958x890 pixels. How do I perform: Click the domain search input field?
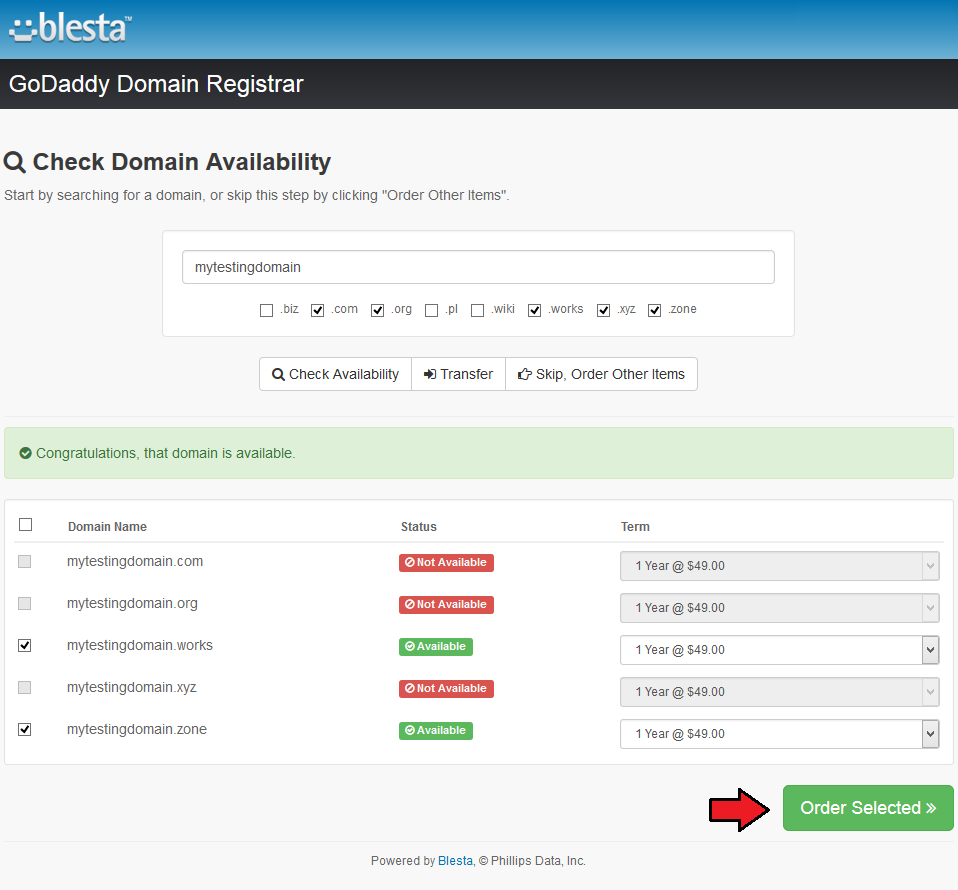[478, 267]
